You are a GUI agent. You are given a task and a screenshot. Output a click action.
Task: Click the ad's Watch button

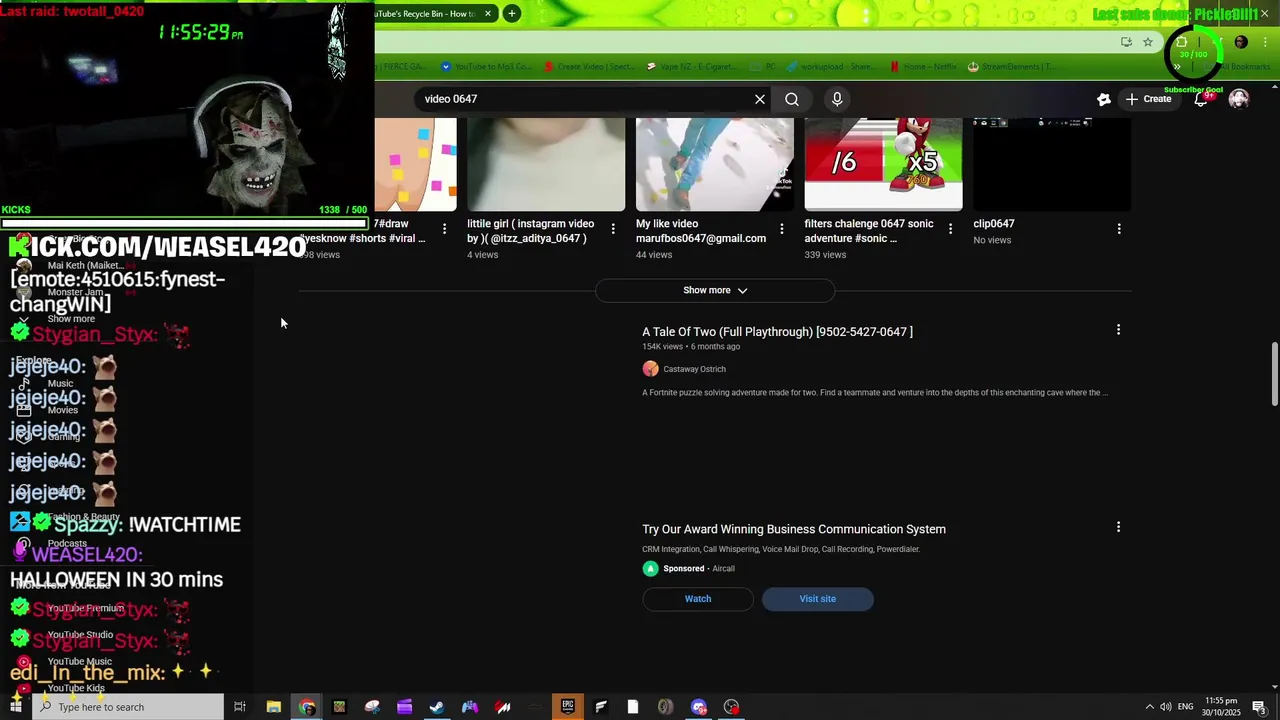click(698, 599)
